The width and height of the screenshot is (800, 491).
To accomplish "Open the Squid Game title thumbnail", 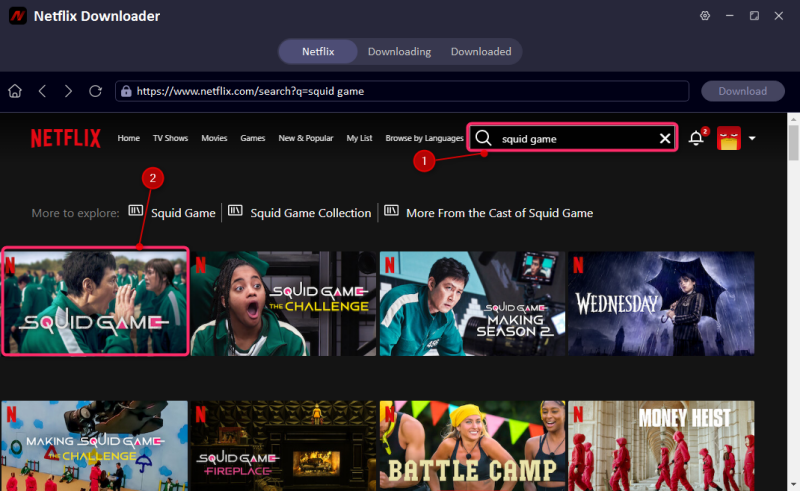I will [x=95, y=301].
